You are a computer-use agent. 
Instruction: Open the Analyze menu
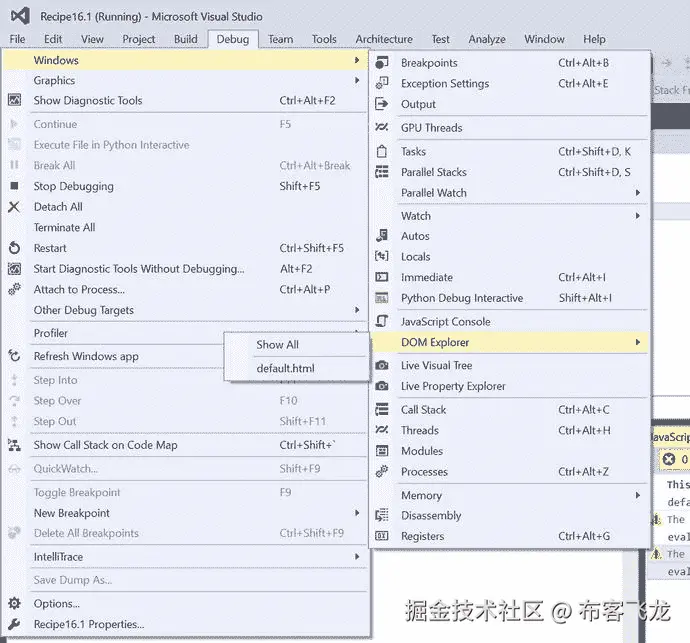coord(487,39)
